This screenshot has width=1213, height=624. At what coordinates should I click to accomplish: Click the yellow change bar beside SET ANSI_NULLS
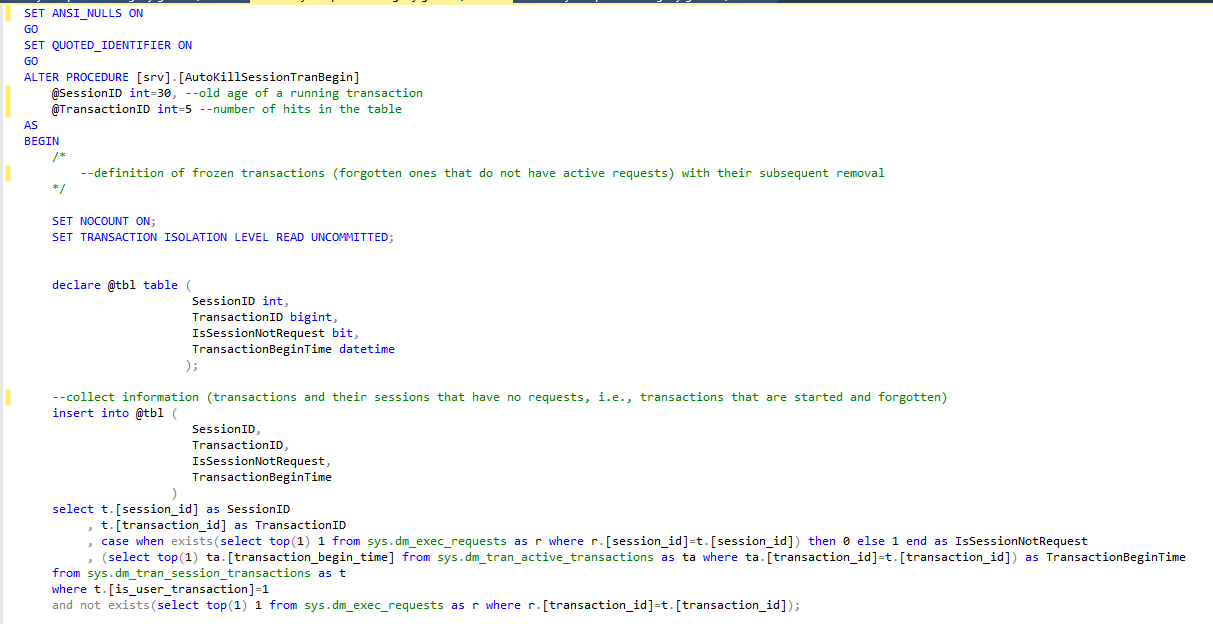point(10,13)
